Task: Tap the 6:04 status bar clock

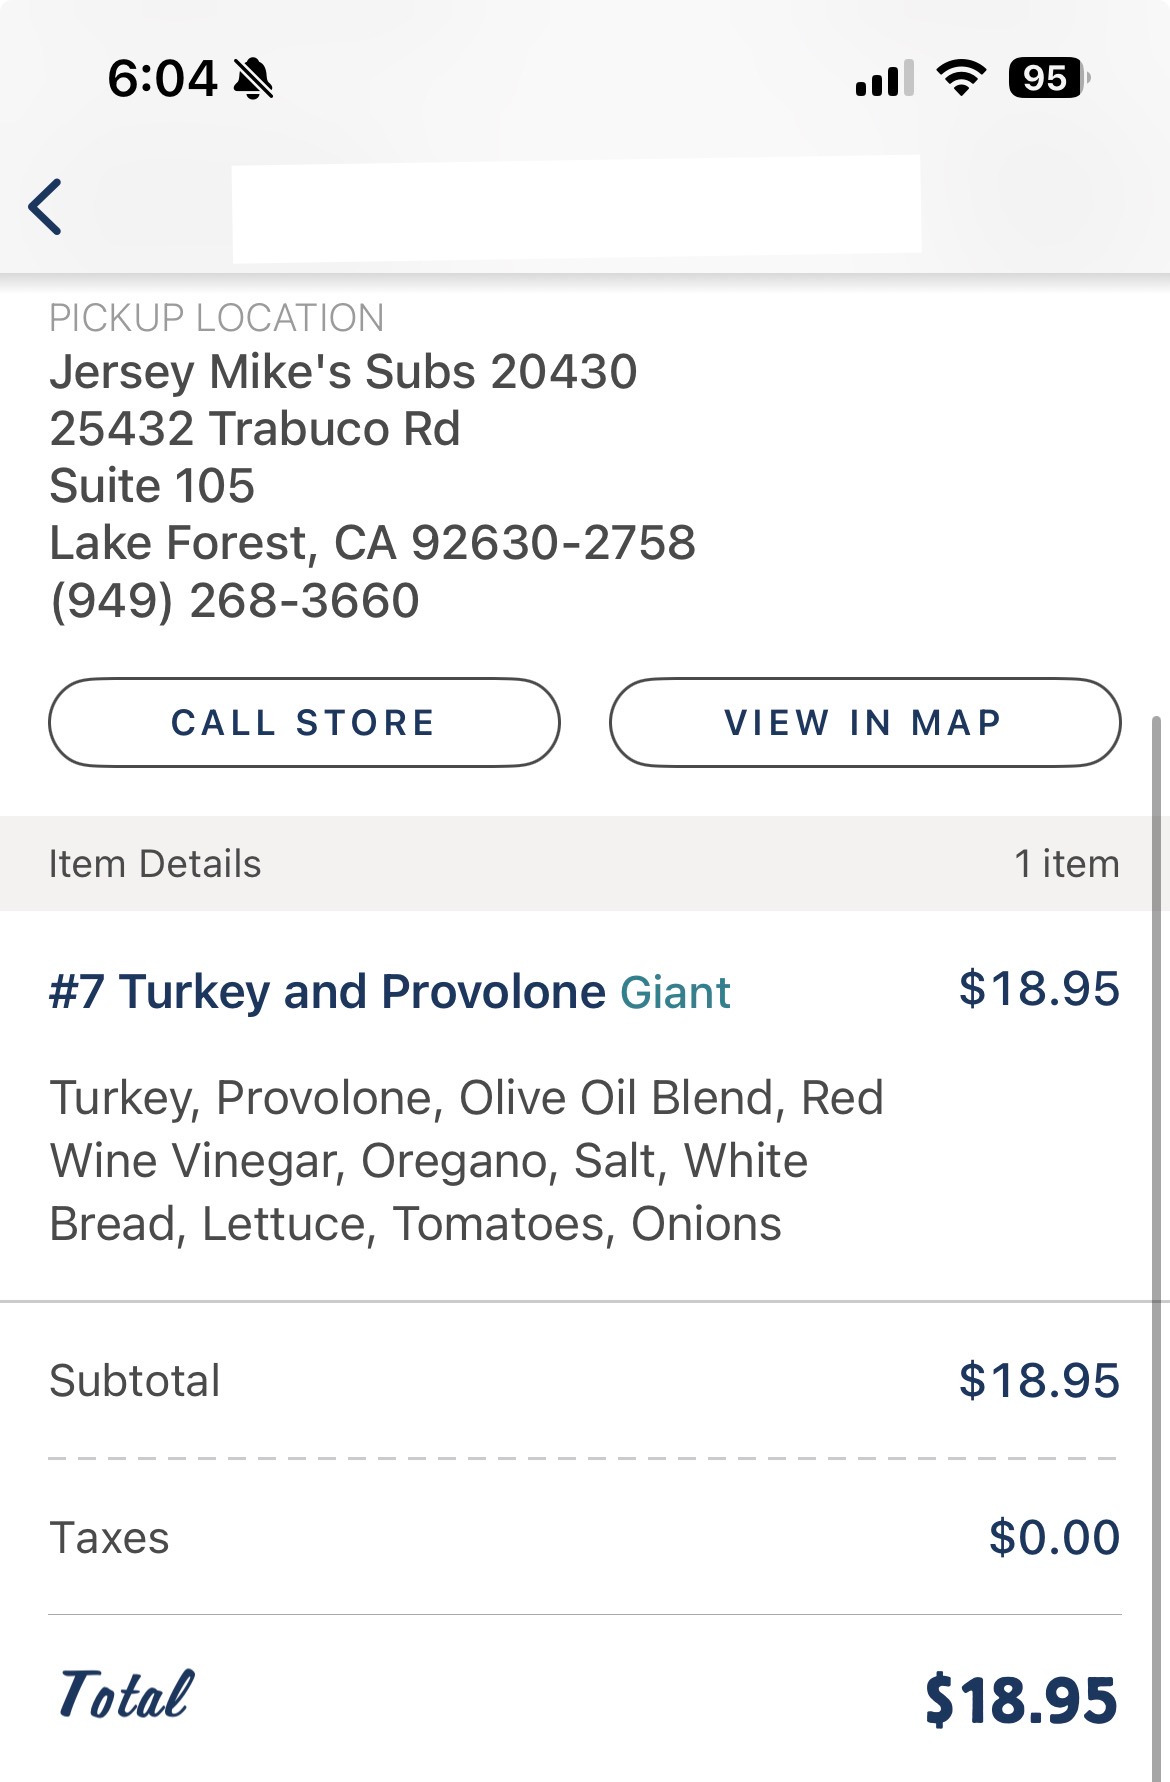Action: pos(162,78)
